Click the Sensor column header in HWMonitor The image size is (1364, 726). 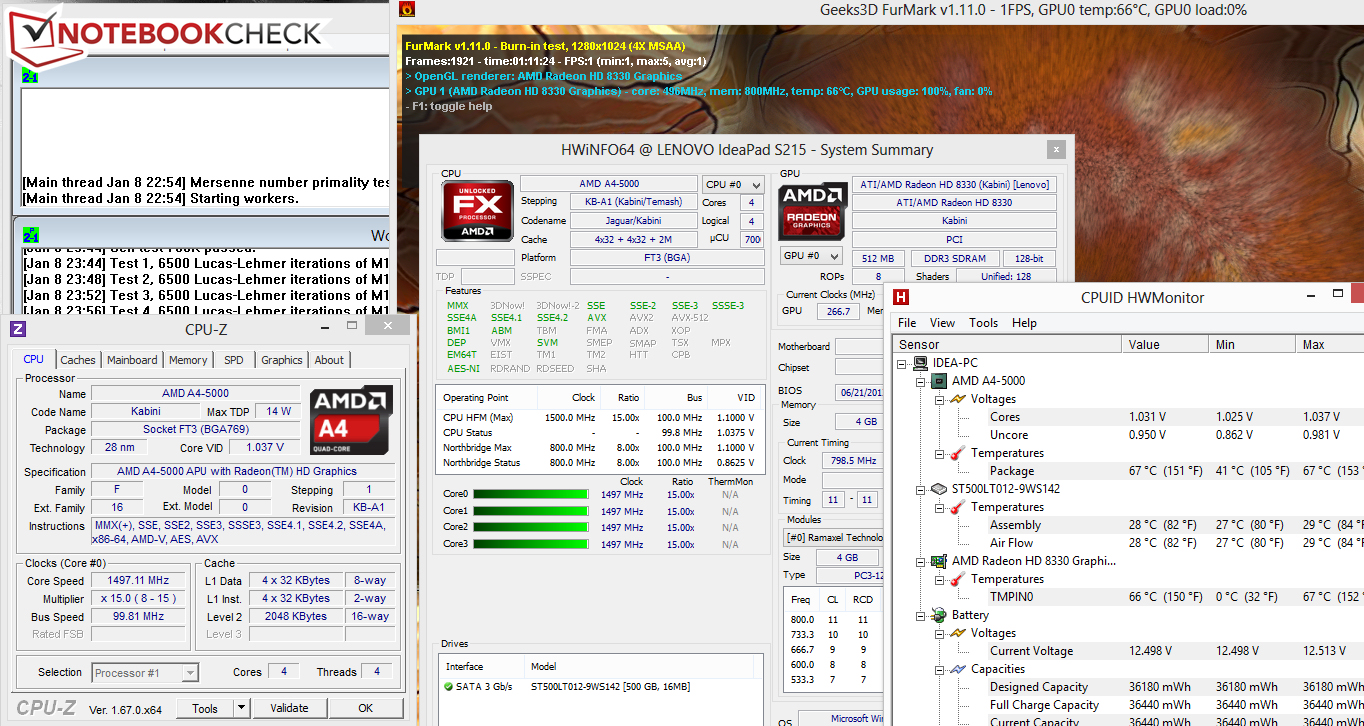point(1007,344)
